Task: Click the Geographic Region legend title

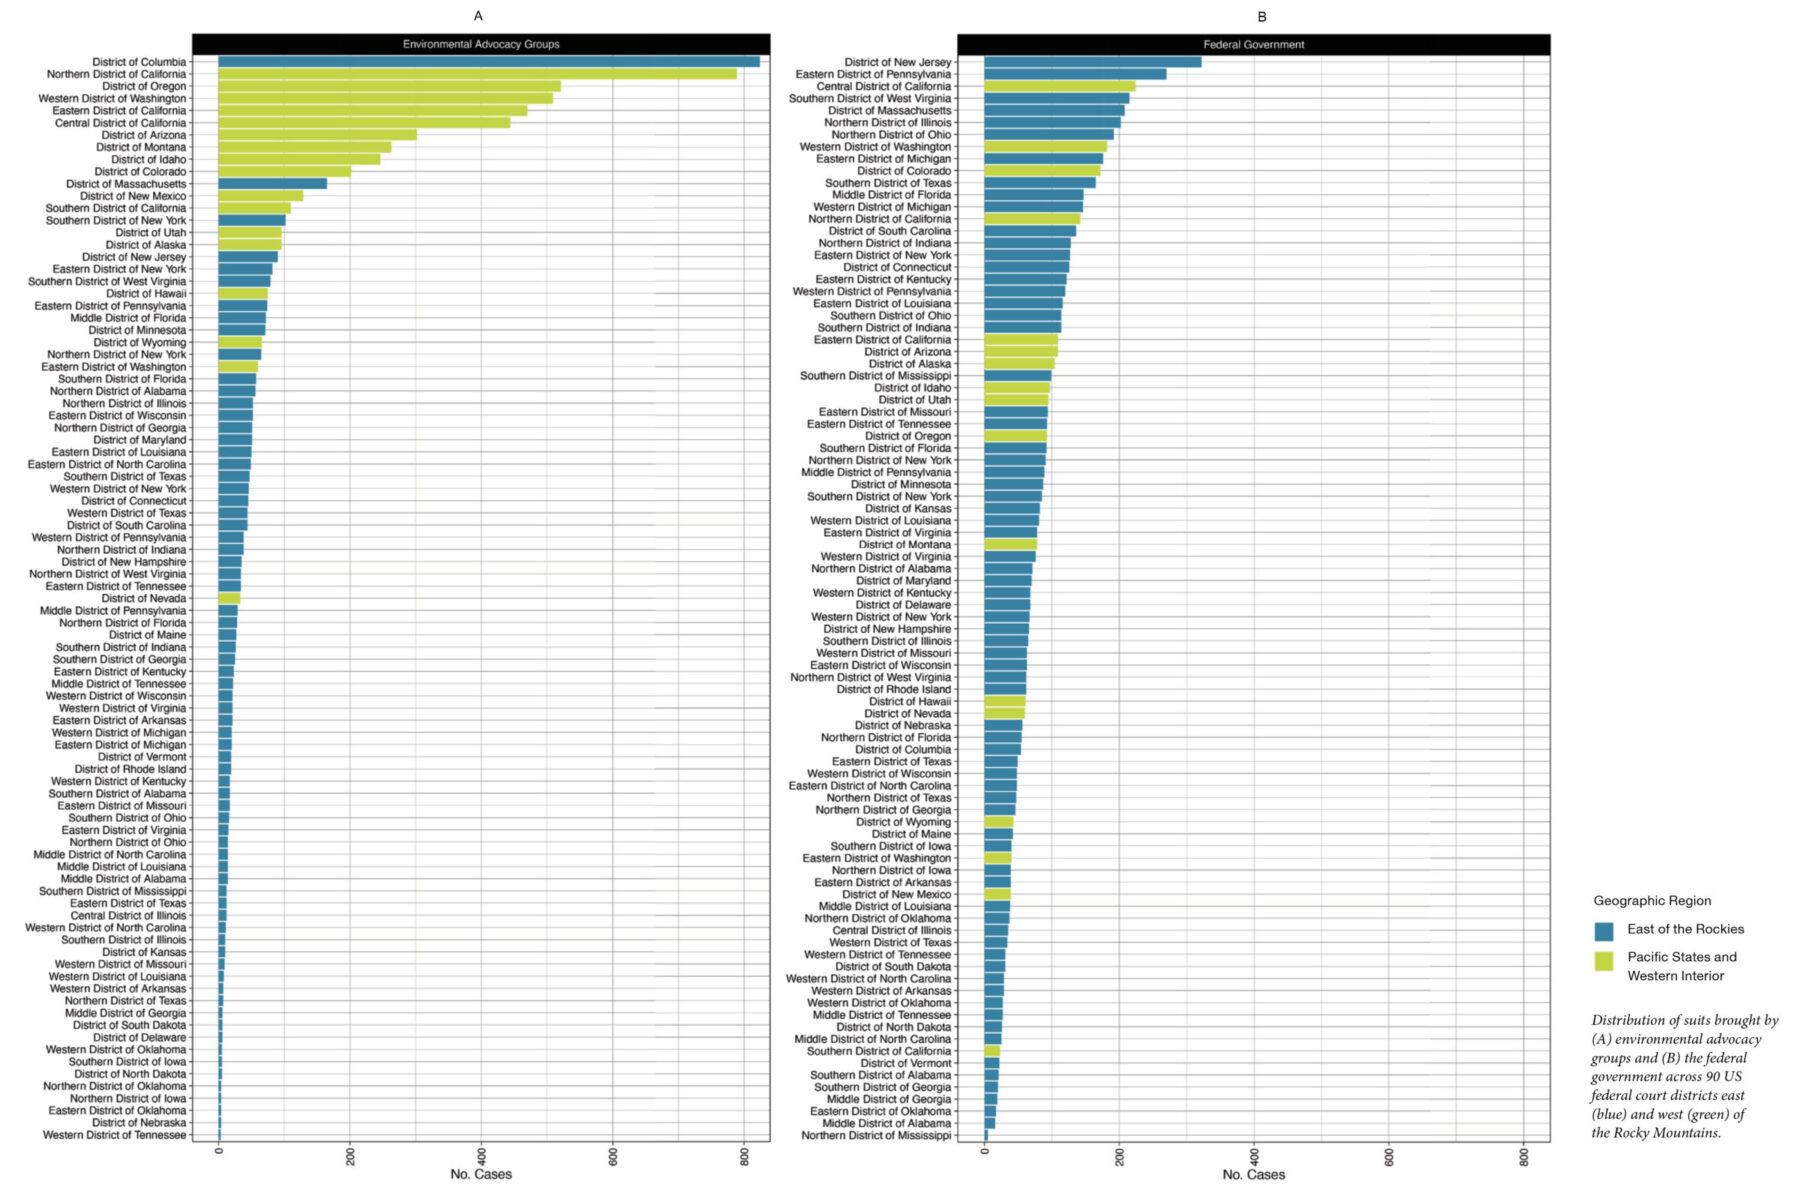Action: click(1652, 900)
